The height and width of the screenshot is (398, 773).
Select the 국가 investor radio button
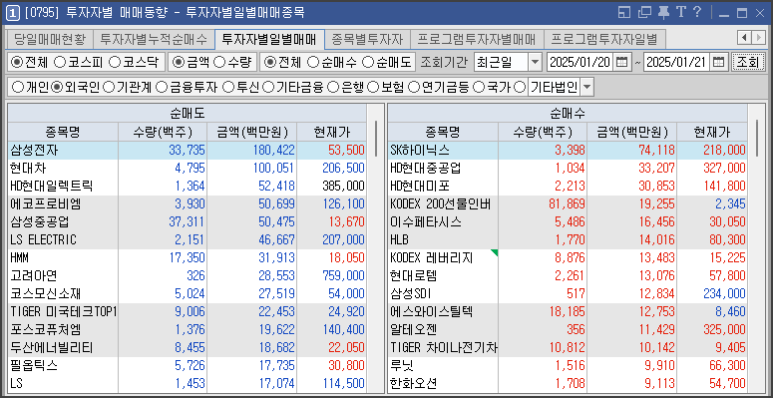tap(478, 88)
